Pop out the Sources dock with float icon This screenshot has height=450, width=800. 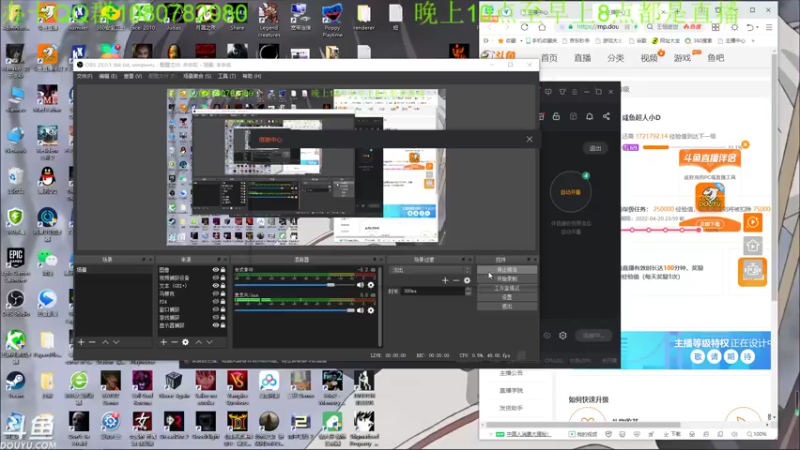point(219,260)
